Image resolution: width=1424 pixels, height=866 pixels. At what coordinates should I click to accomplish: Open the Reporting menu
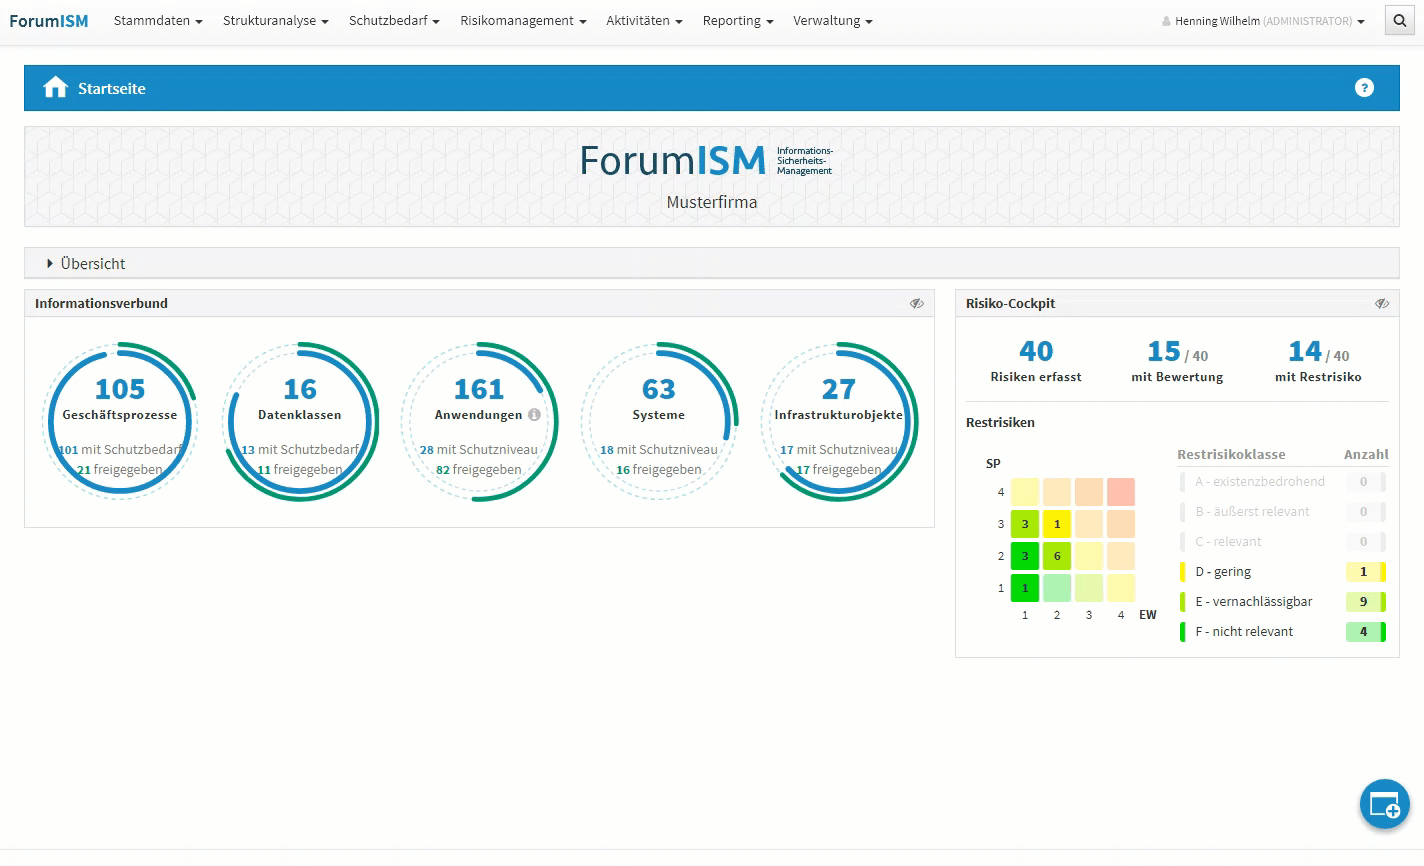coord(737,21)
